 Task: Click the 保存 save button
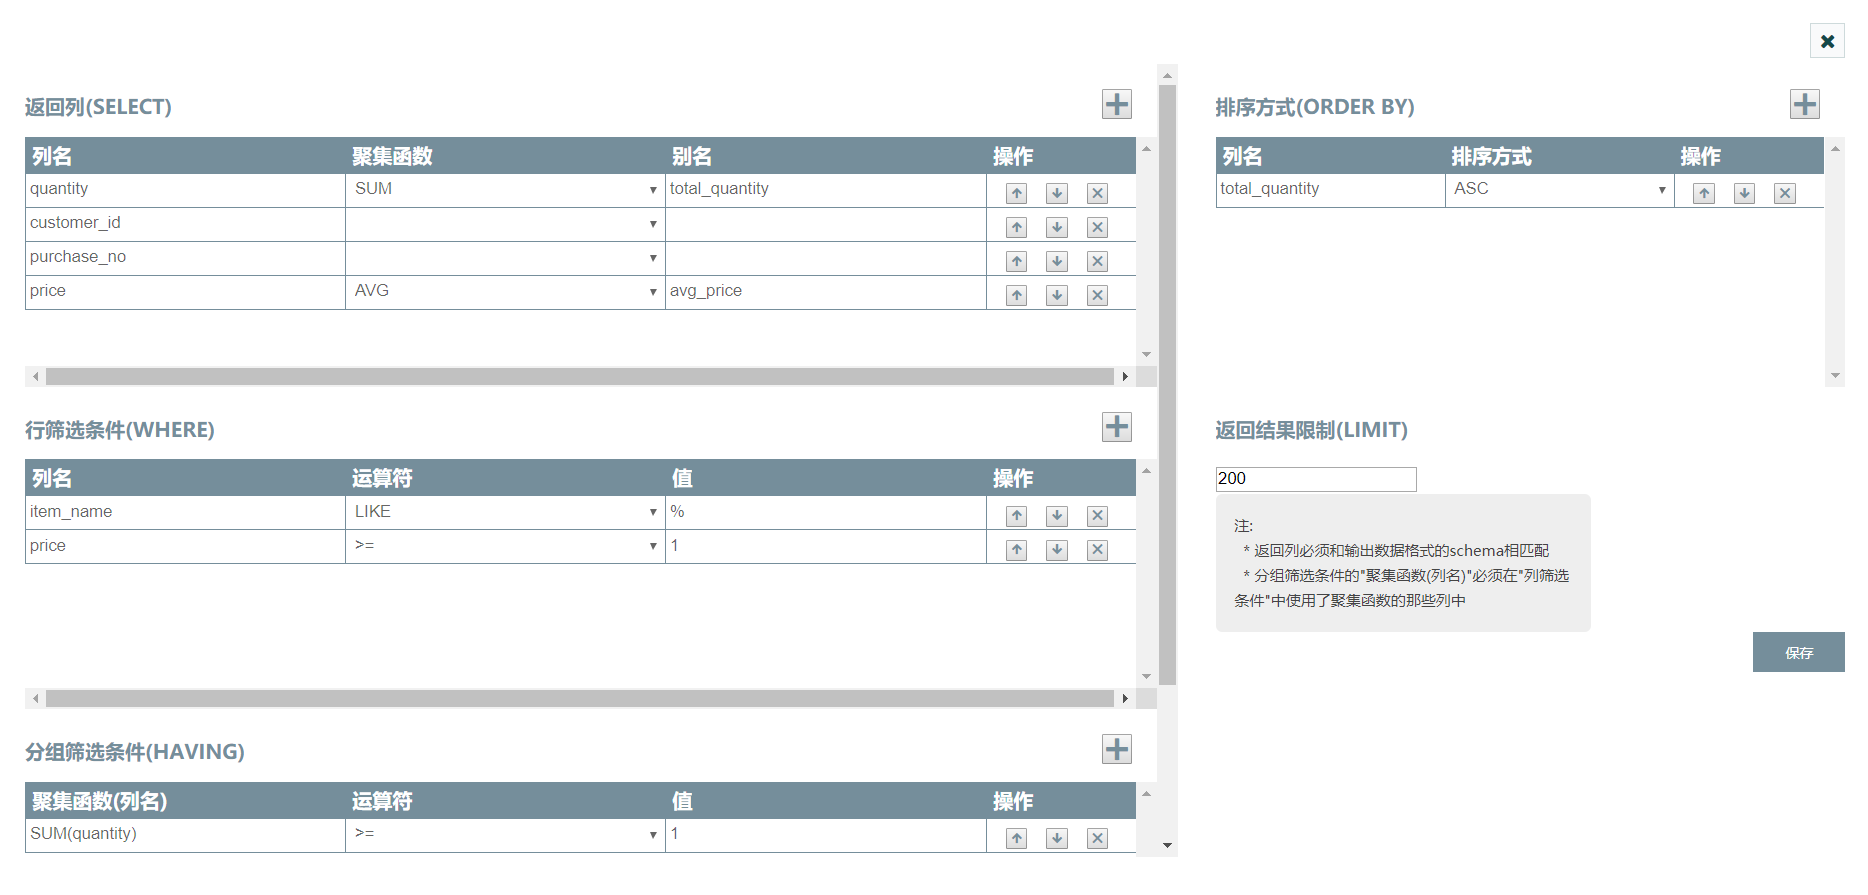tap(1798, 652)
